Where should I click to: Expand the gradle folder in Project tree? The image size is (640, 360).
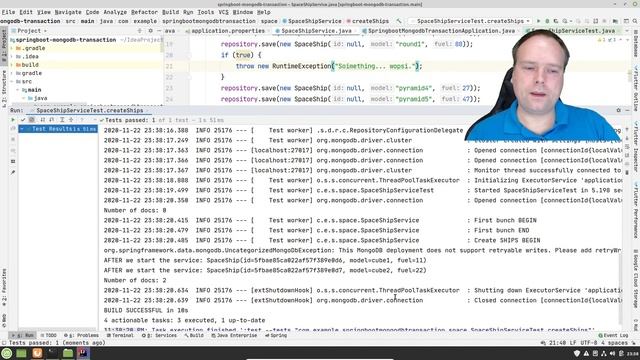tap(12, 73)
